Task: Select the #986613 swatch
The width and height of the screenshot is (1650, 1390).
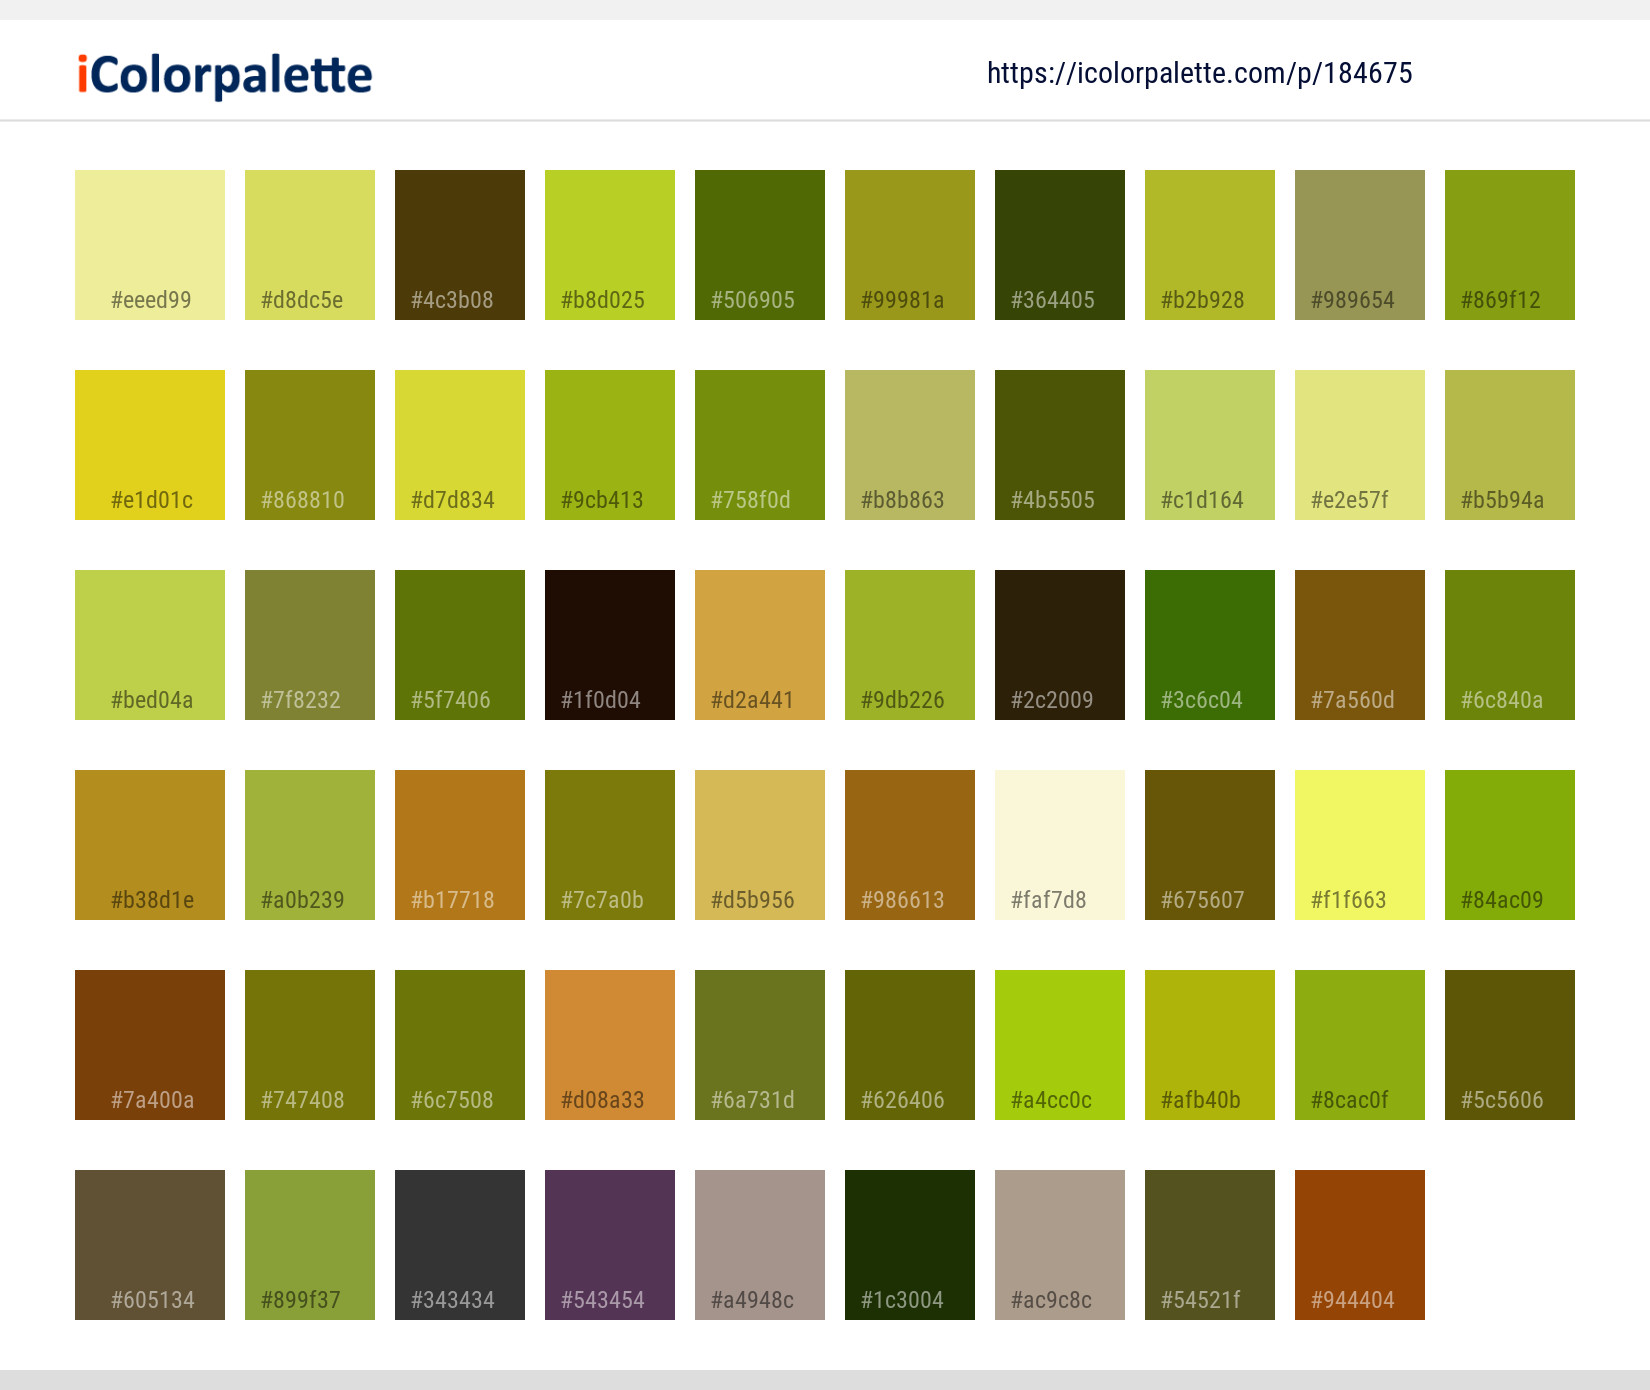Action: coord(910,845)
